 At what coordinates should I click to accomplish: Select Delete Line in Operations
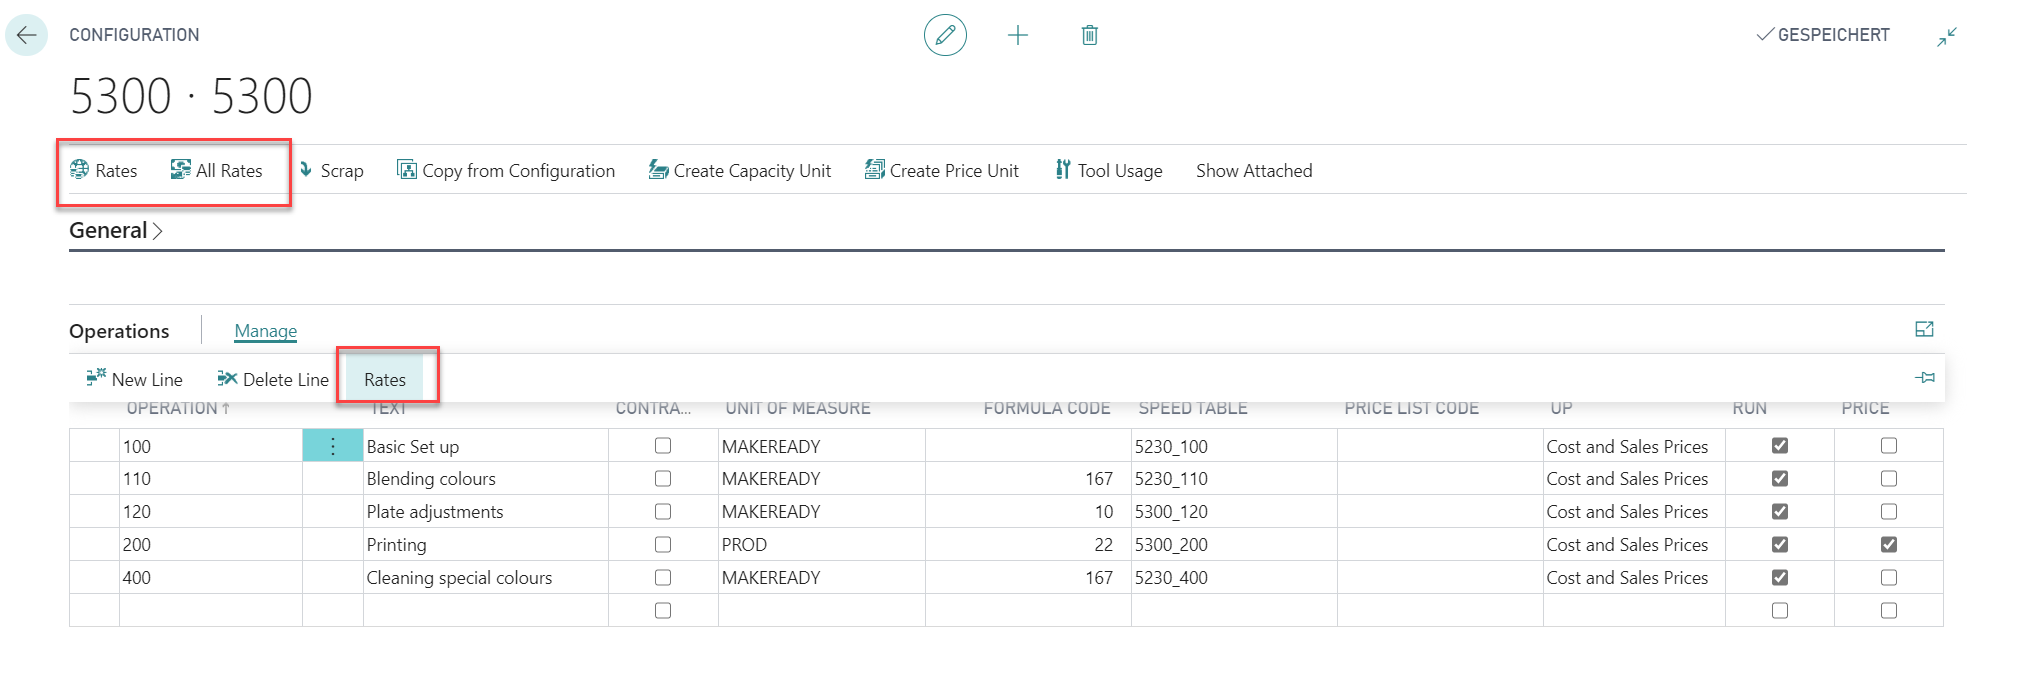(x=273, y=379)
